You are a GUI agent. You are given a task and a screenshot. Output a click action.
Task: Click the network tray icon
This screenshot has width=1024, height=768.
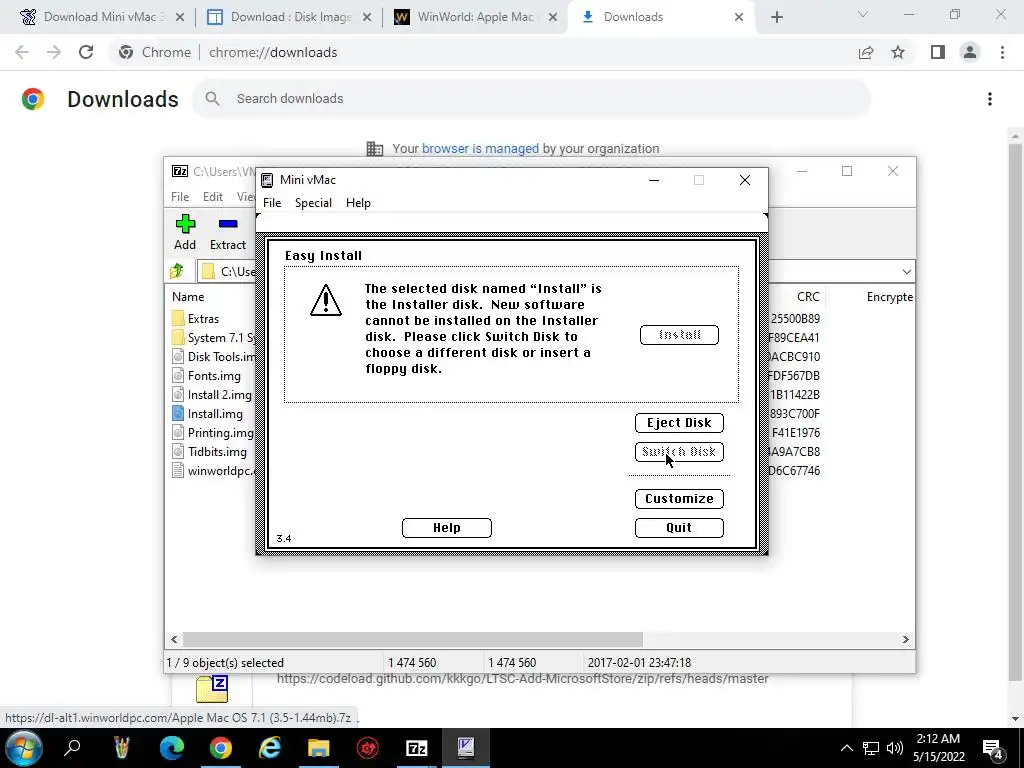pos(871,748)
